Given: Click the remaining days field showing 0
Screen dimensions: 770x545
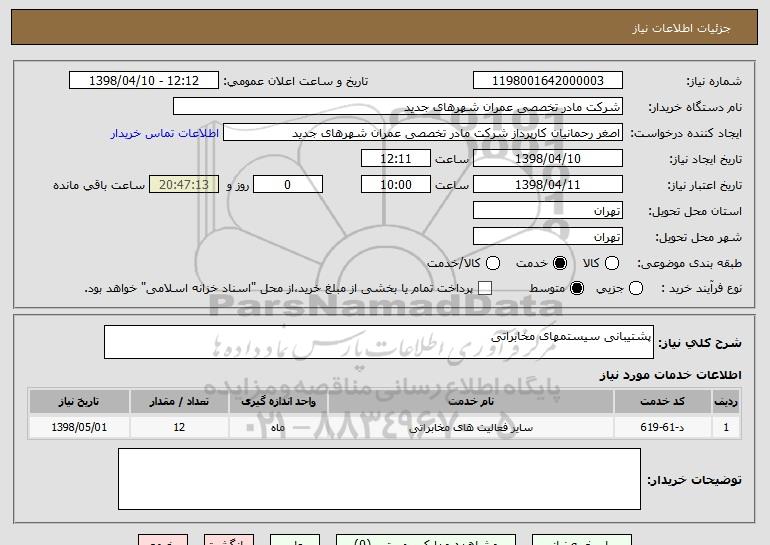Looking at the screenshot, I should tap(288, 185).
